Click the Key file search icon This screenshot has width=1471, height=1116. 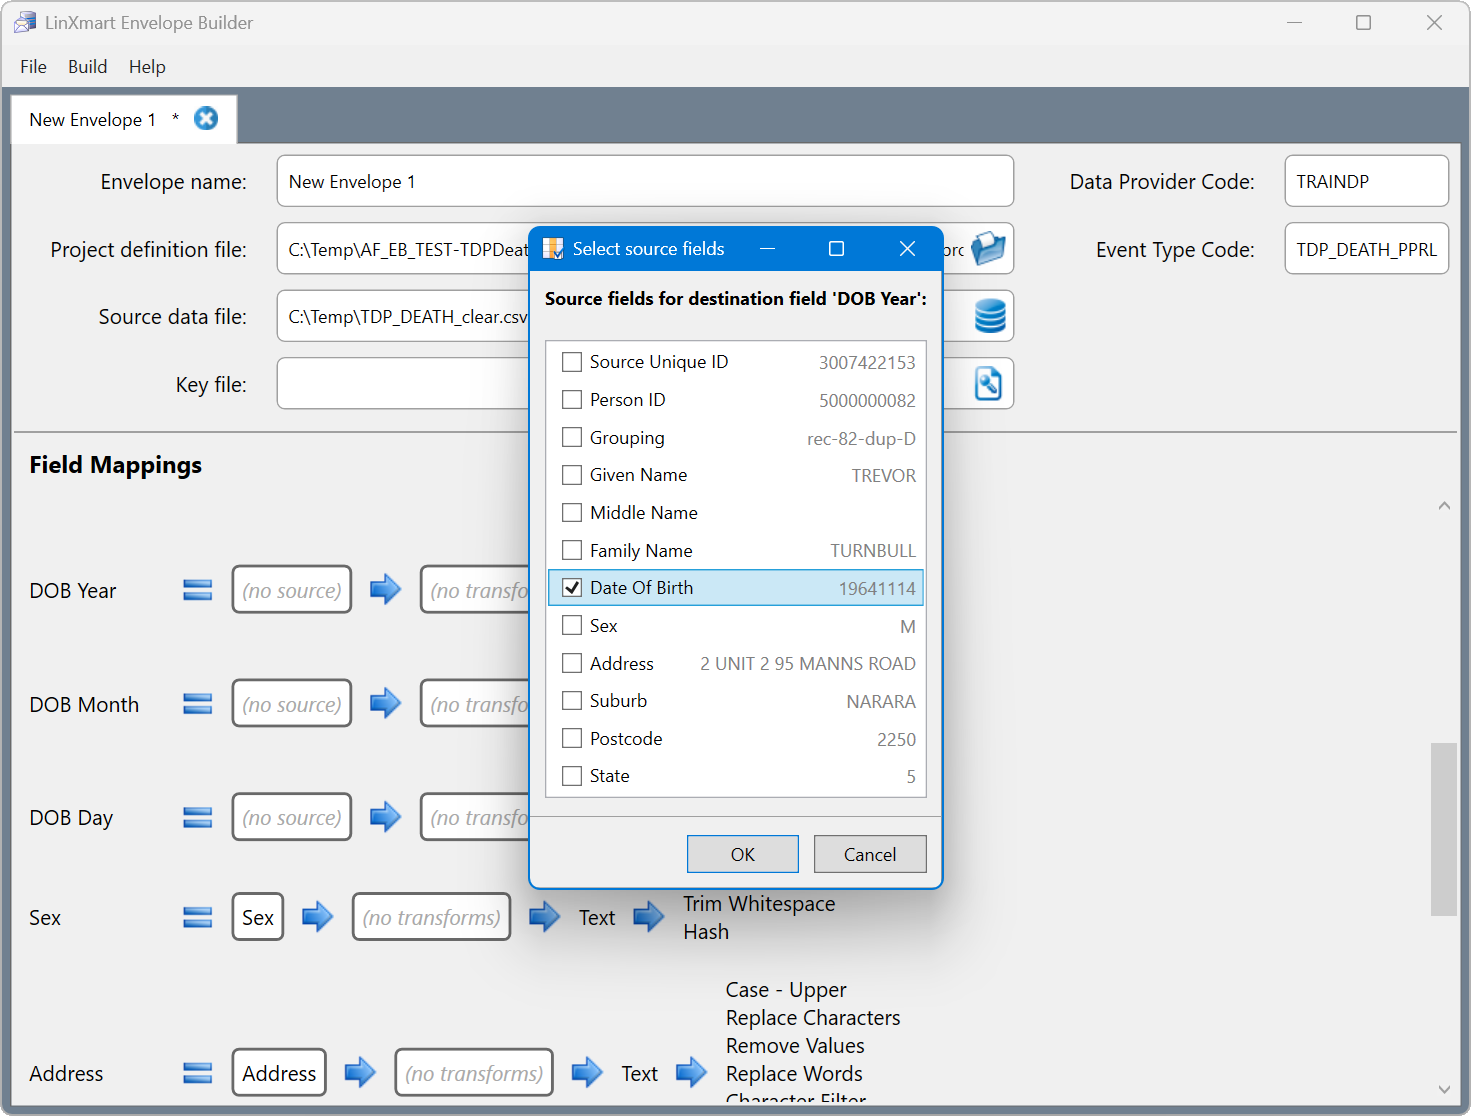pyautogui.click(x=988, y=384)
